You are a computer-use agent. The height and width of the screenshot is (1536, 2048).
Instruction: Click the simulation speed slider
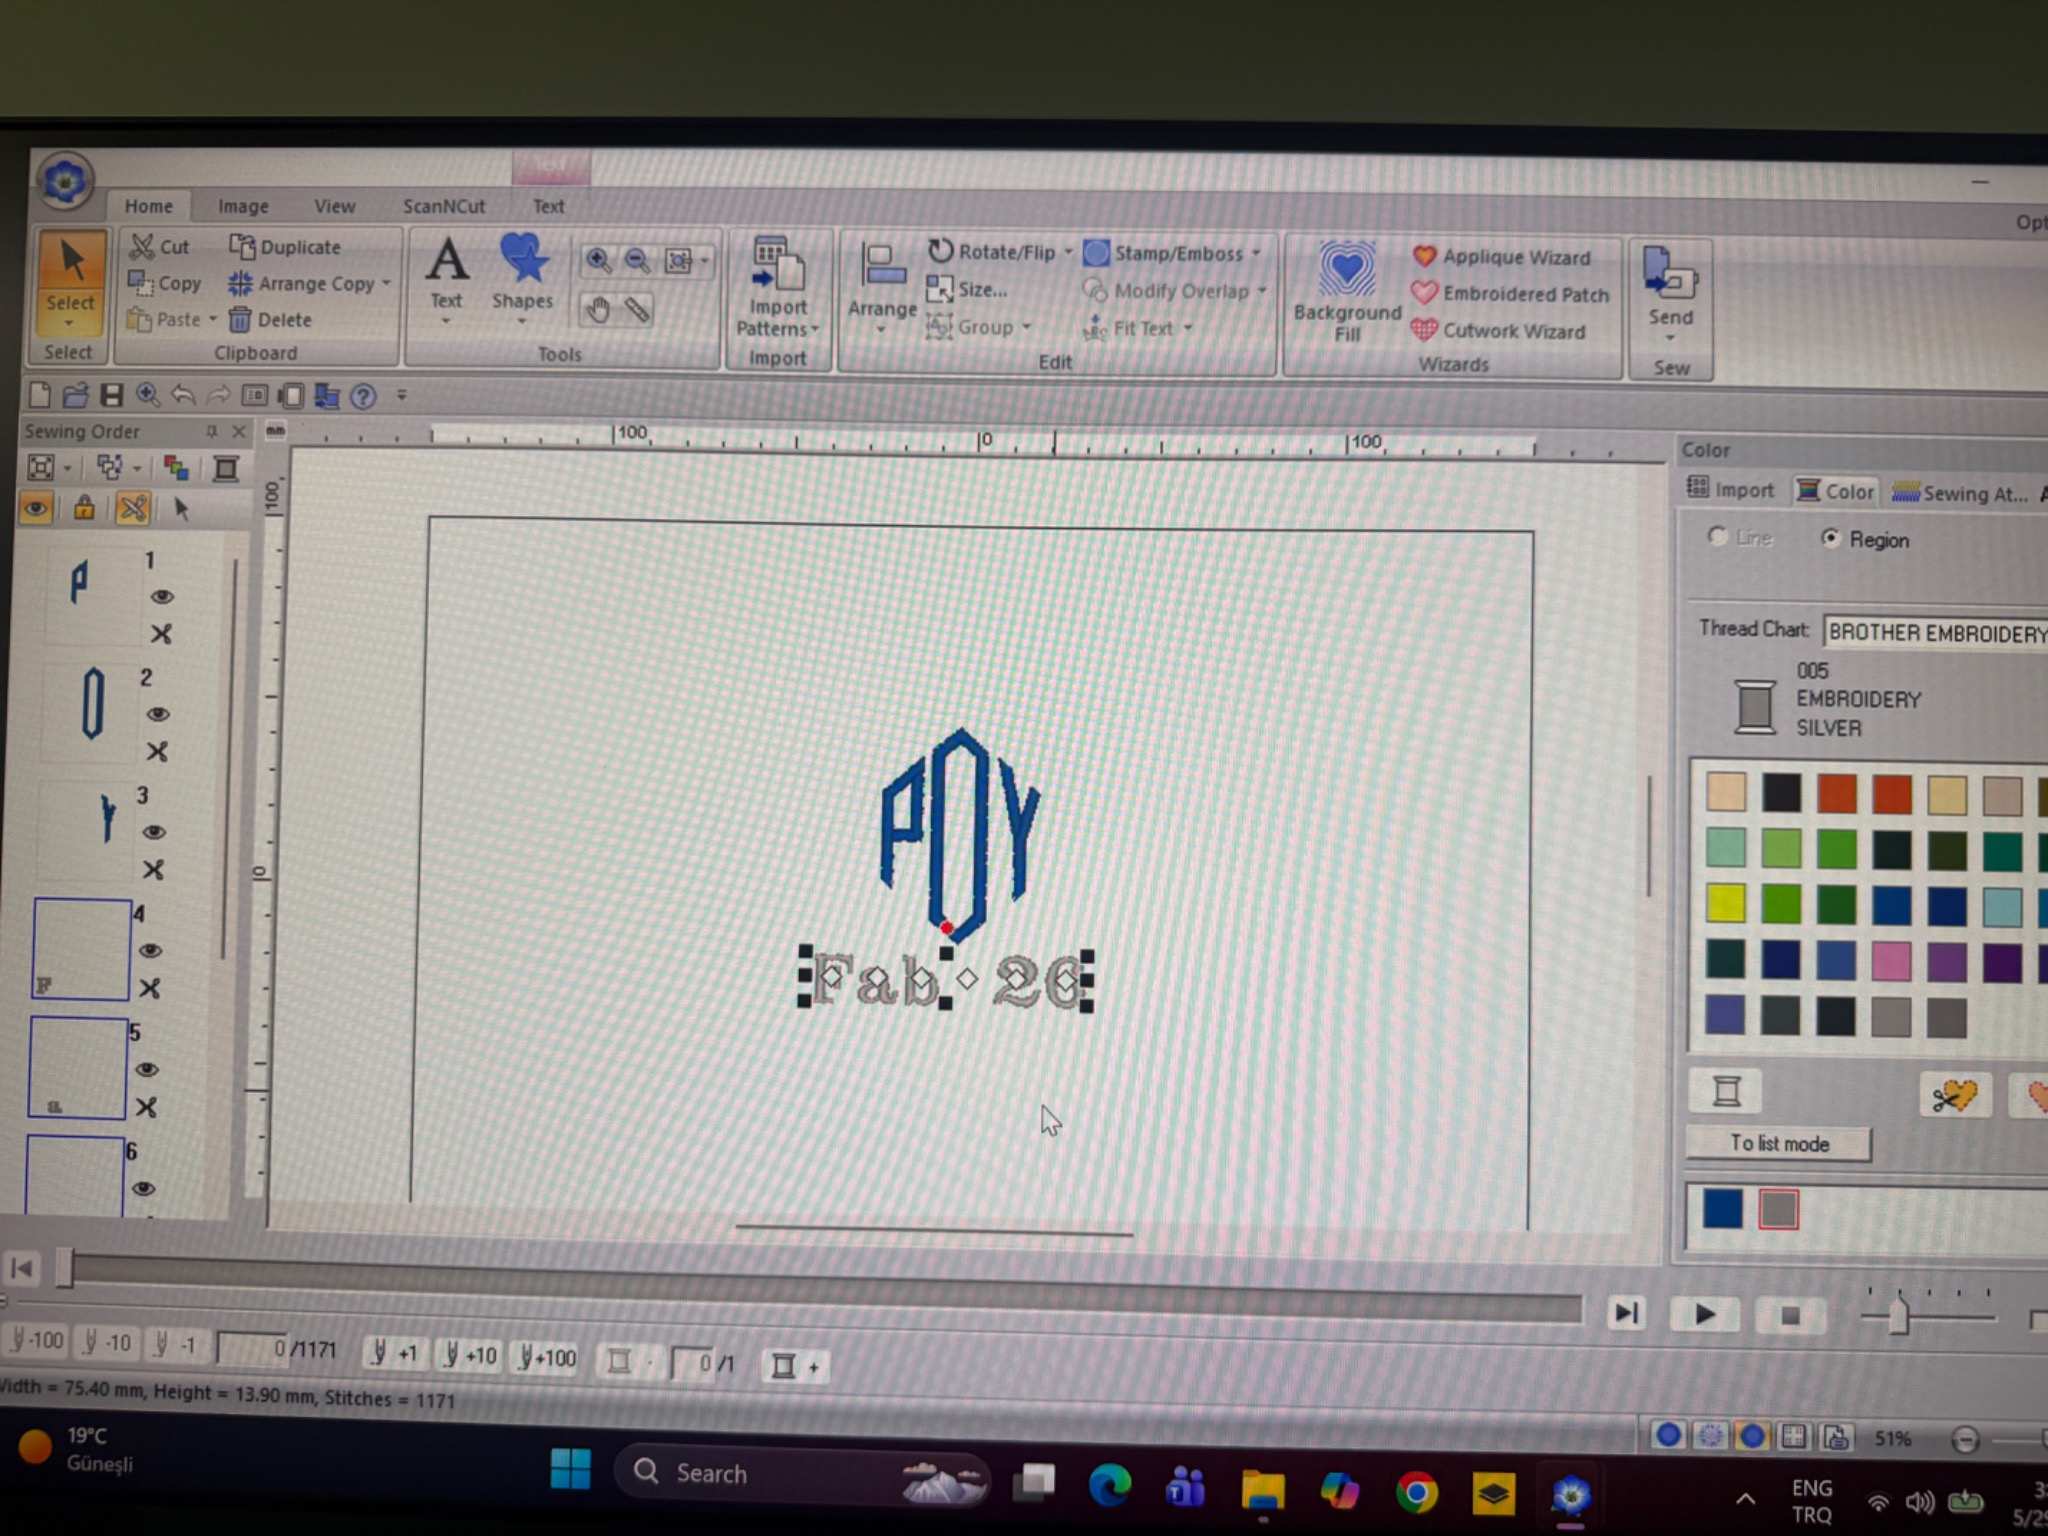pyautogui.click(x=1898, y=1315)
